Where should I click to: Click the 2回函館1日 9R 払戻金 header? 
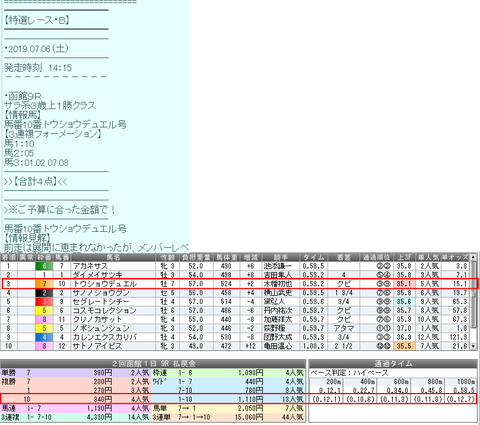153,363
